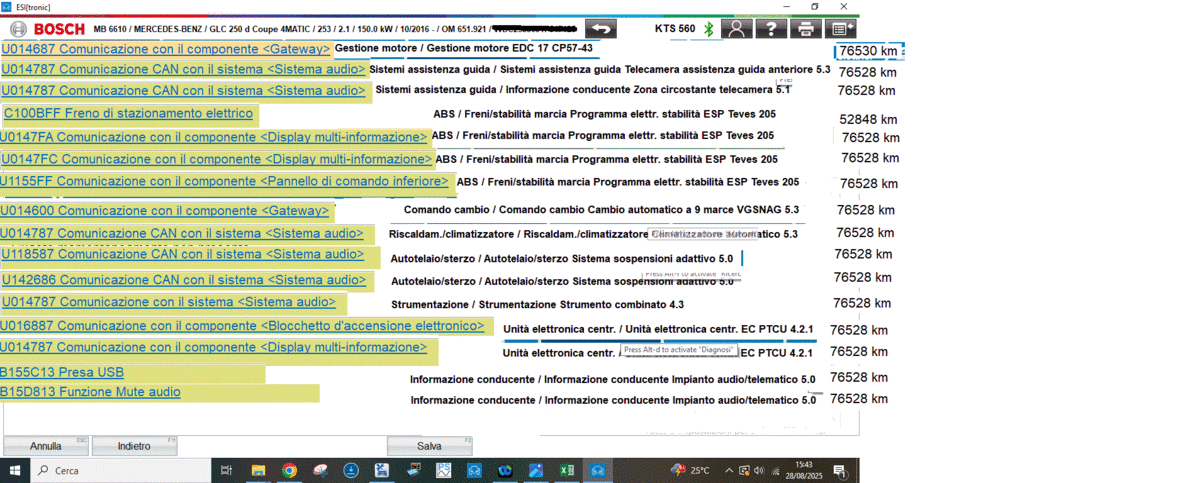Screen dimensions: 1200x483
Task: Open the notification center icon
Action: (x=840, y=470)
